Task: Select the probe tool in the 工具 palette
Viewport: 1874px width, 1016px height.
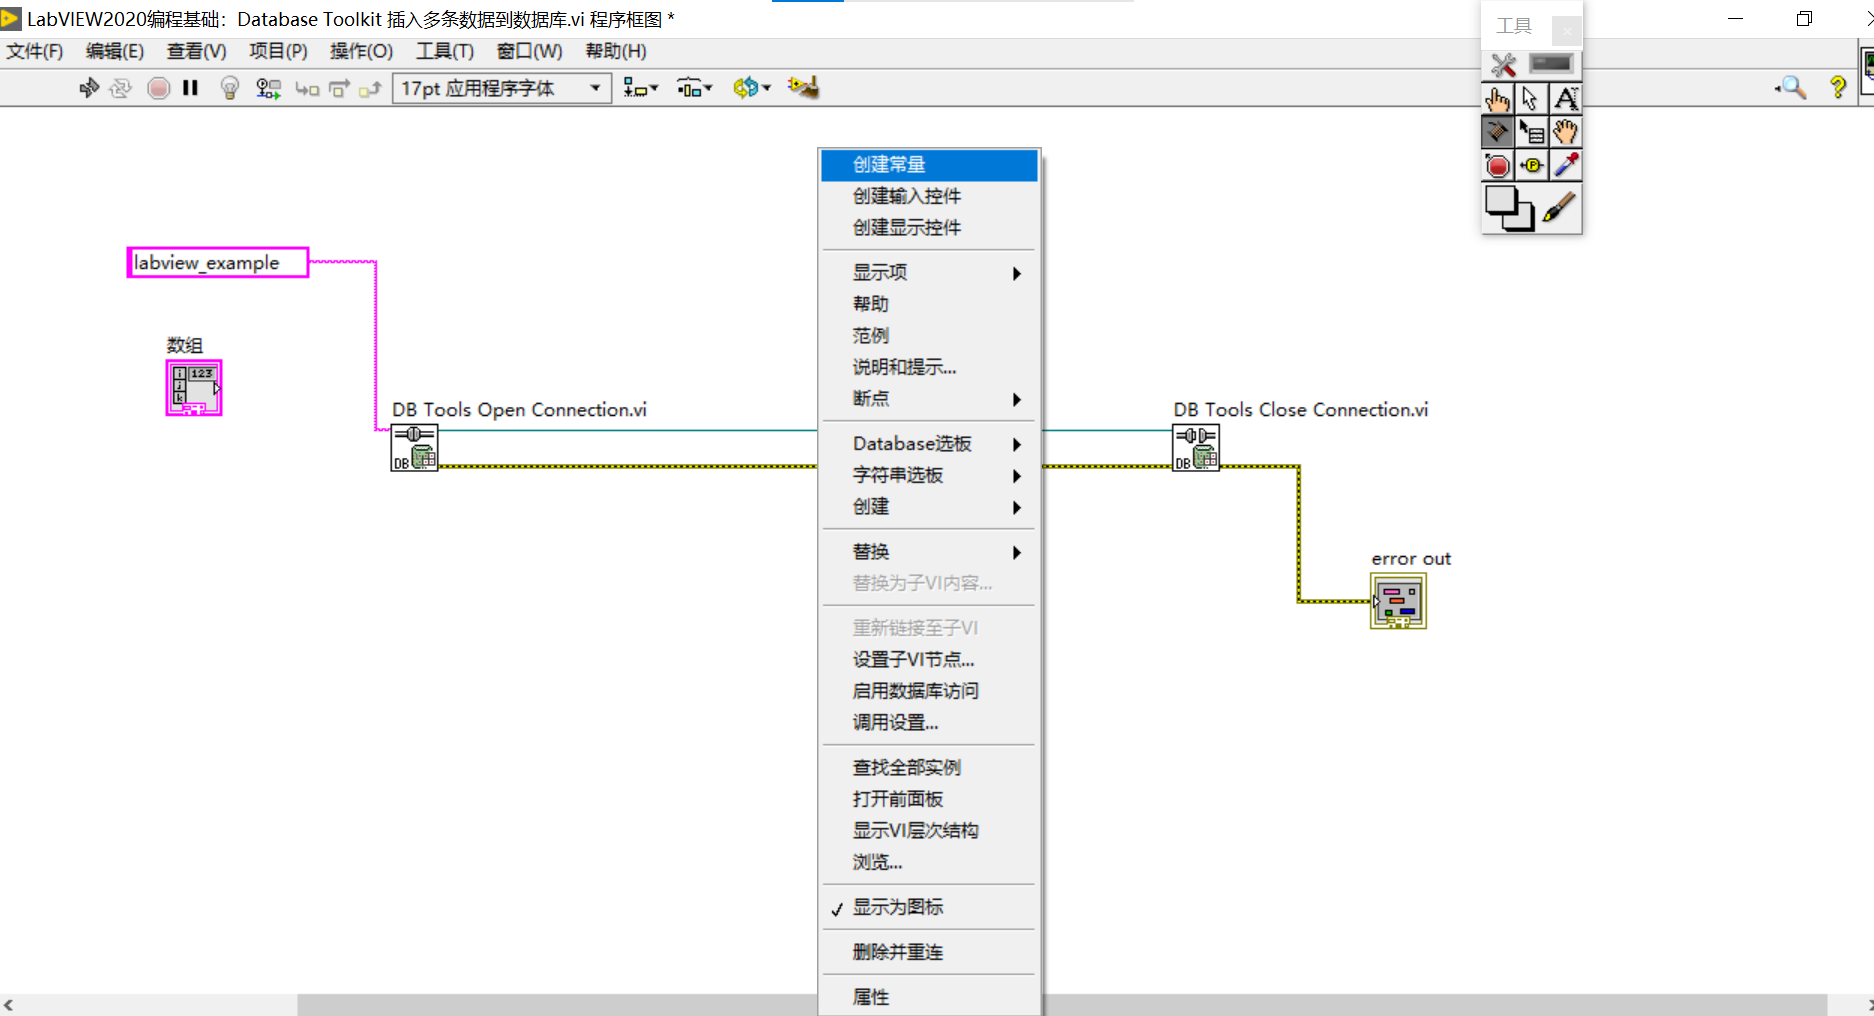Action: tap(1531, 165)
